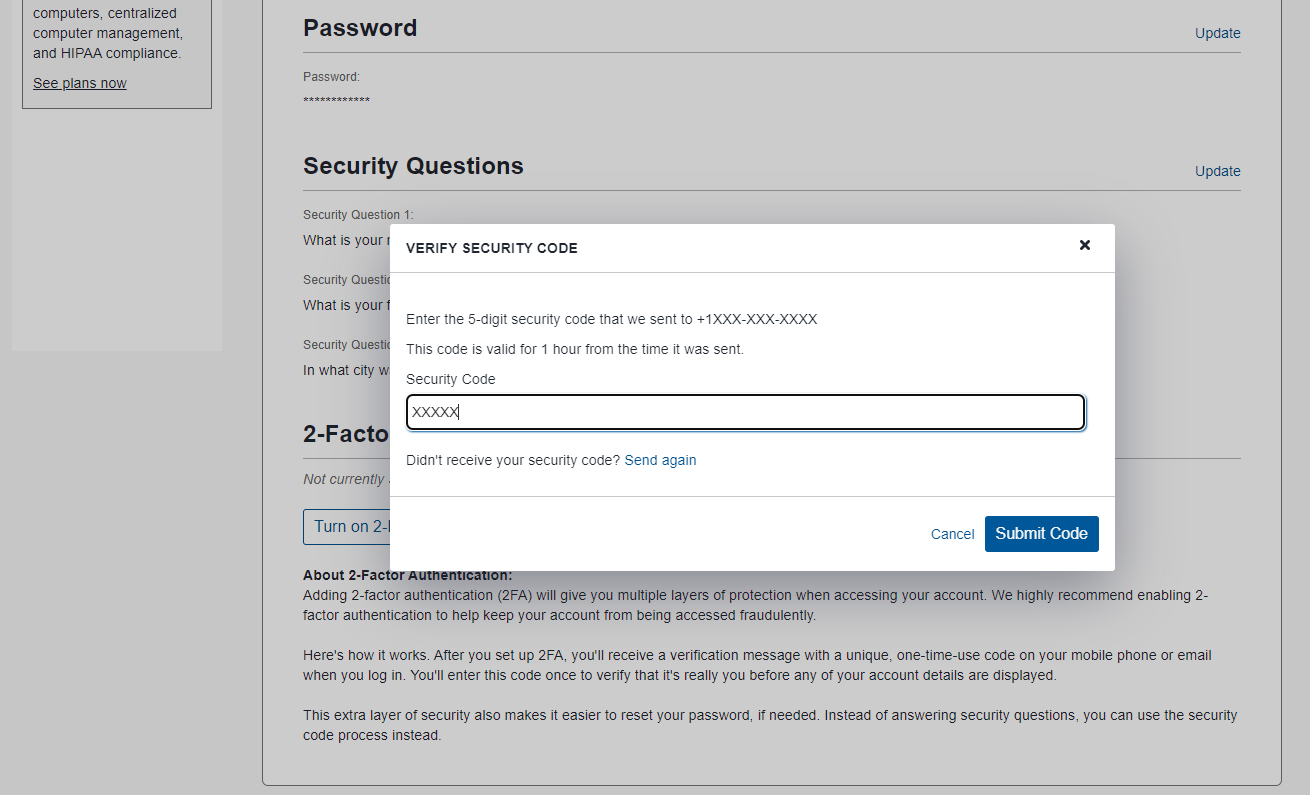This screenshot has height=795, width=1310.
Task: Click the Verify Security Code dialog title
Action: coord(491,248)
